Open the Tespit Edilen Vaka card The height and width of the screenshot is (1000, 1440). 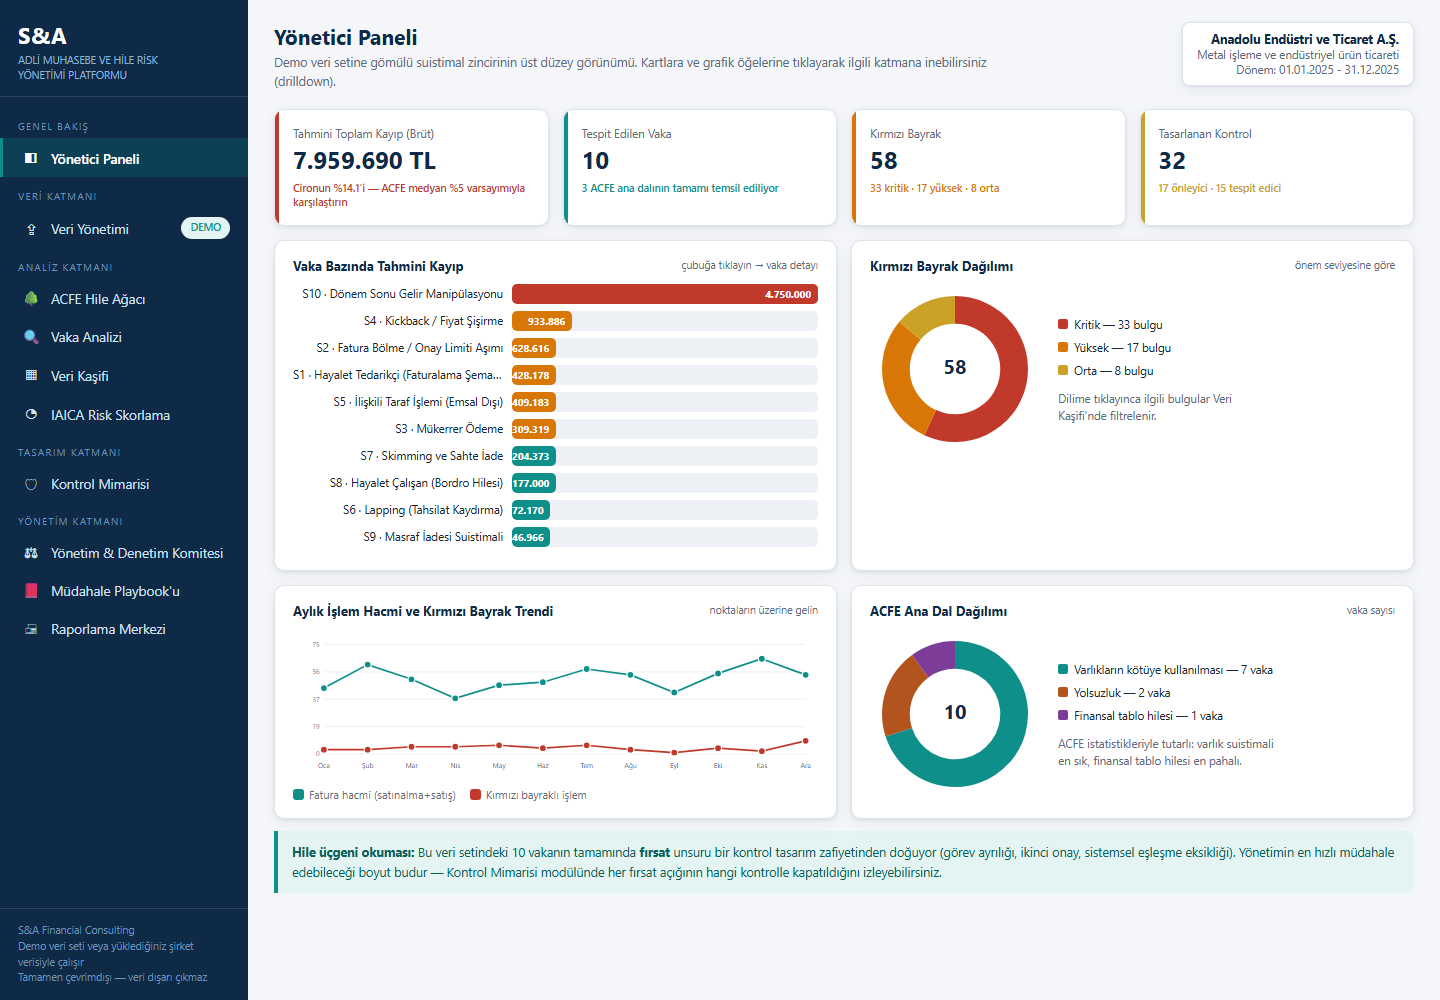coord(700,168)
